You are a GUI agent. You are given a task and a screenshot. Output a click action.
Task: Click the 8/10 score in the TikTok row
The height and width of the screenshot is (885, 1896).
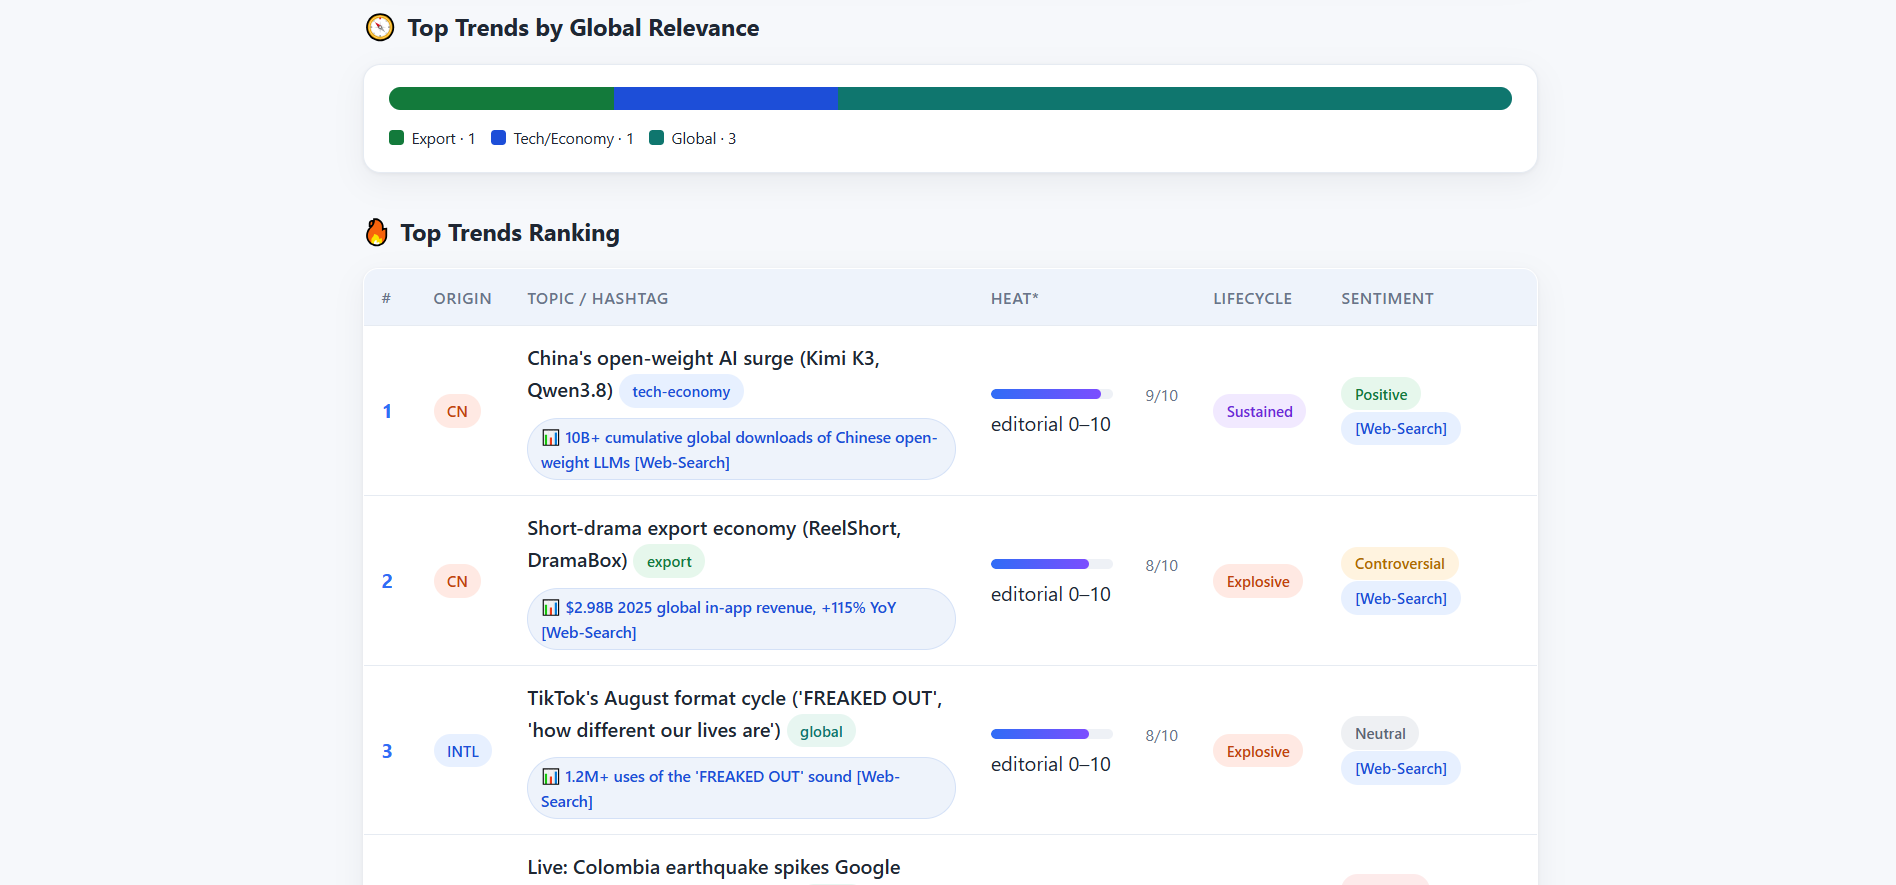(x=1161, y=735)
